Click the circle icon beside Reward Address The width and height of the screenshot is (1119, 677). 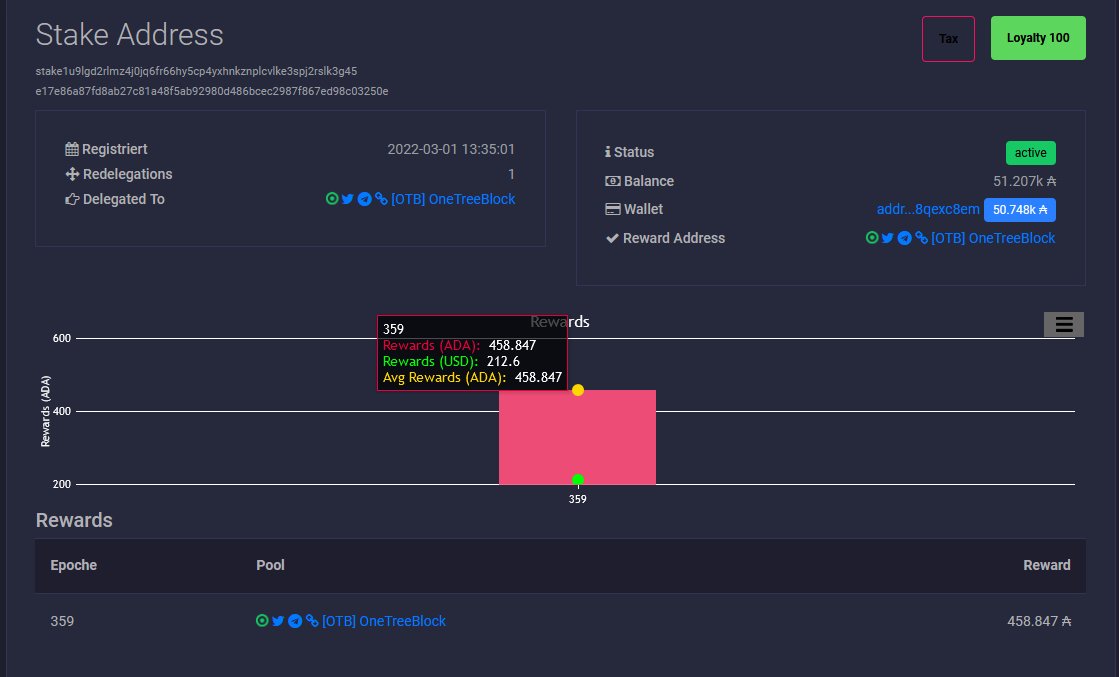872,238
